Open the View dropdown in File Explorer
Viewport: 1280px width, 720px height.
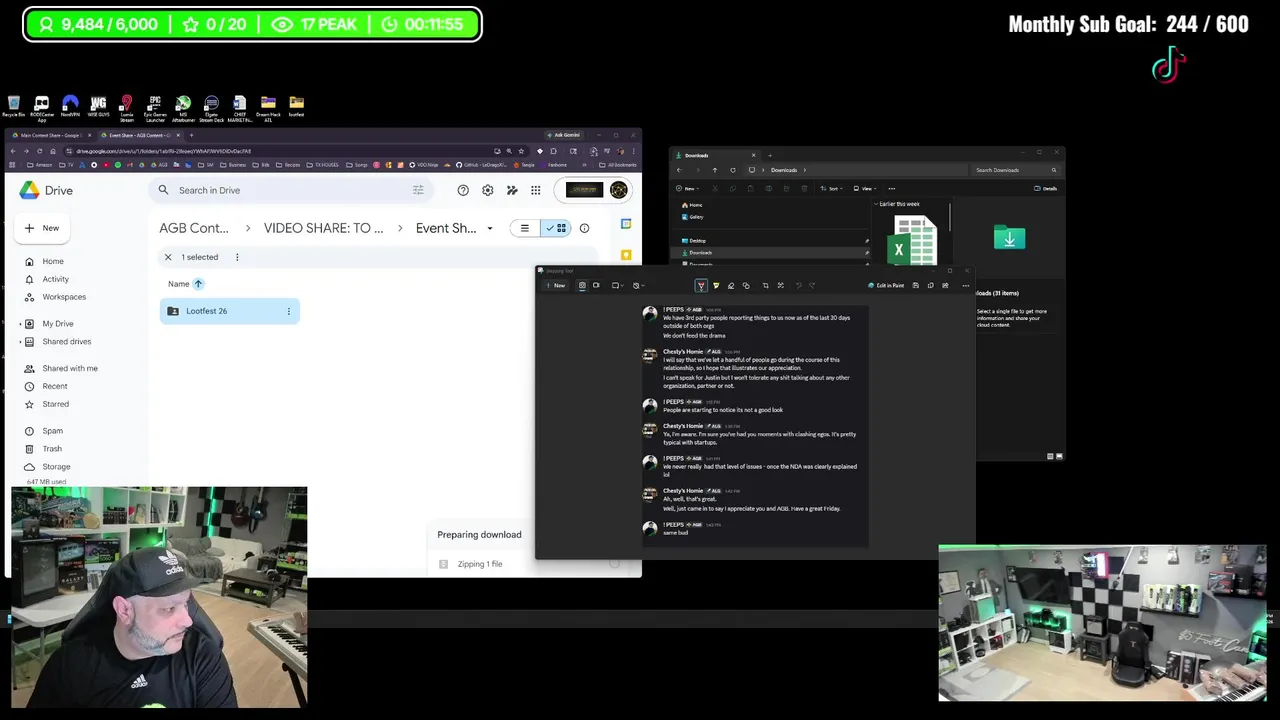coord(866,188)
